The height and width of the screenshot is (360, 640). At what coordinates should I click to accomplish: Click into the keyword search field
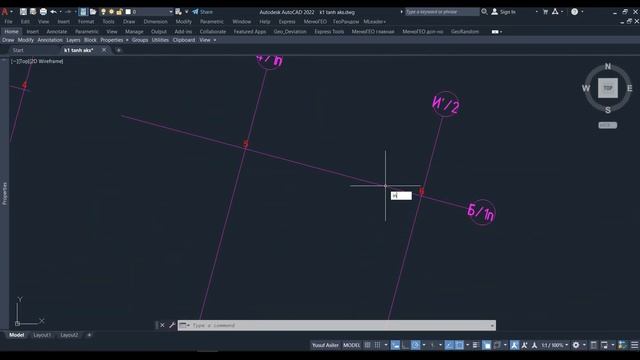442,12
